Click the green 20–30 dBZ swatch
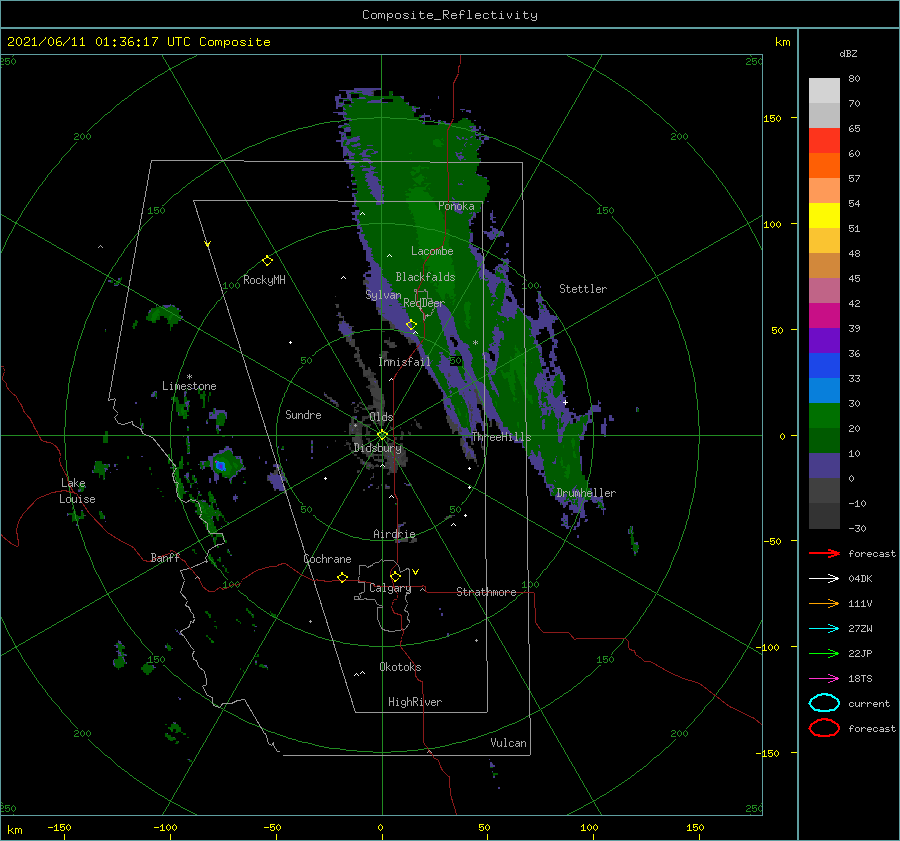The width and height of the screenshot is (900, 841). 824,416
